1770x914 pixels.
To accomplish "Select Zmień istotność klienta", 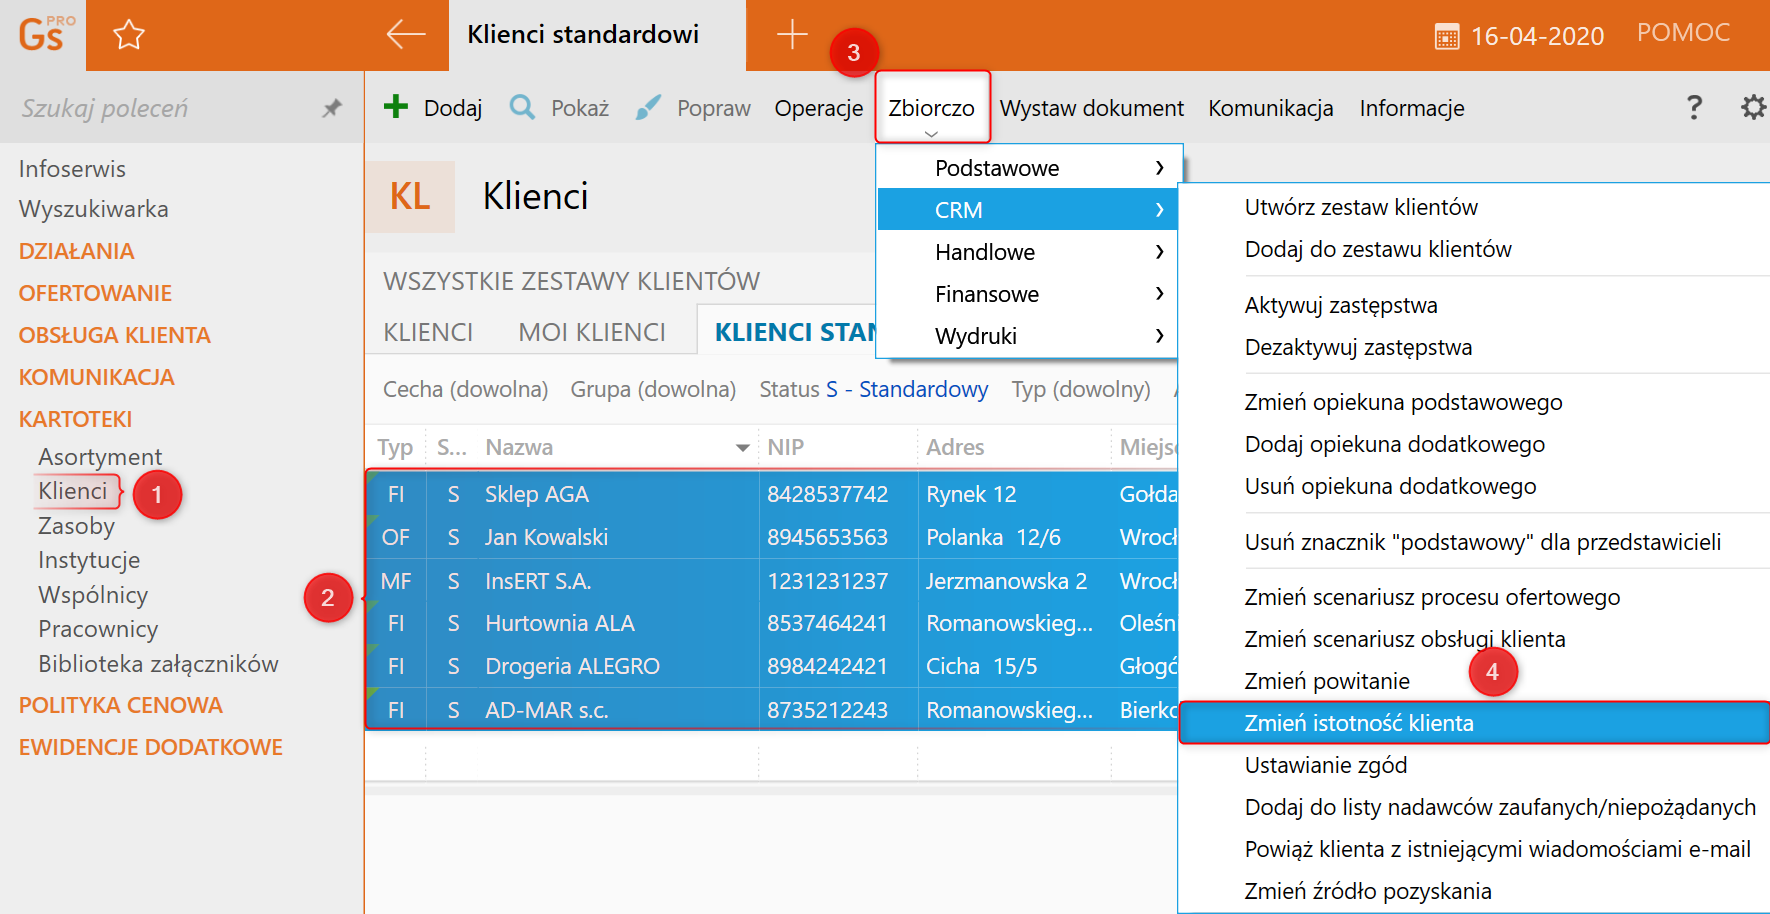I will point(1474,723).
